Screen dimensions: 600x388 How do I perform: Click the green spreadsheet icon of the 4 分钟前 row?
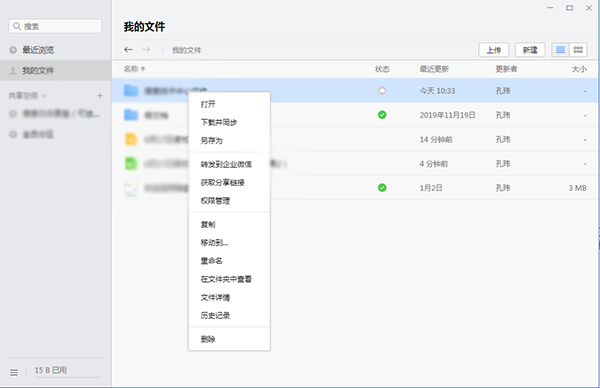[x=131, y=163]
